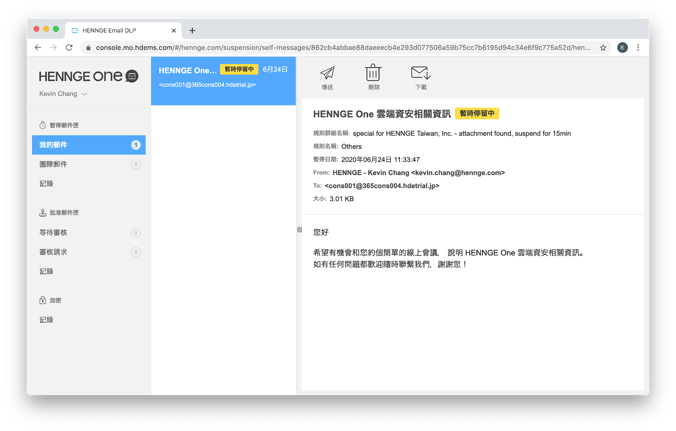This screenshot has height=431, width=676.
Task: Open the browser profile avatar K
Action: pyautogui.click(x=622, y=47)
